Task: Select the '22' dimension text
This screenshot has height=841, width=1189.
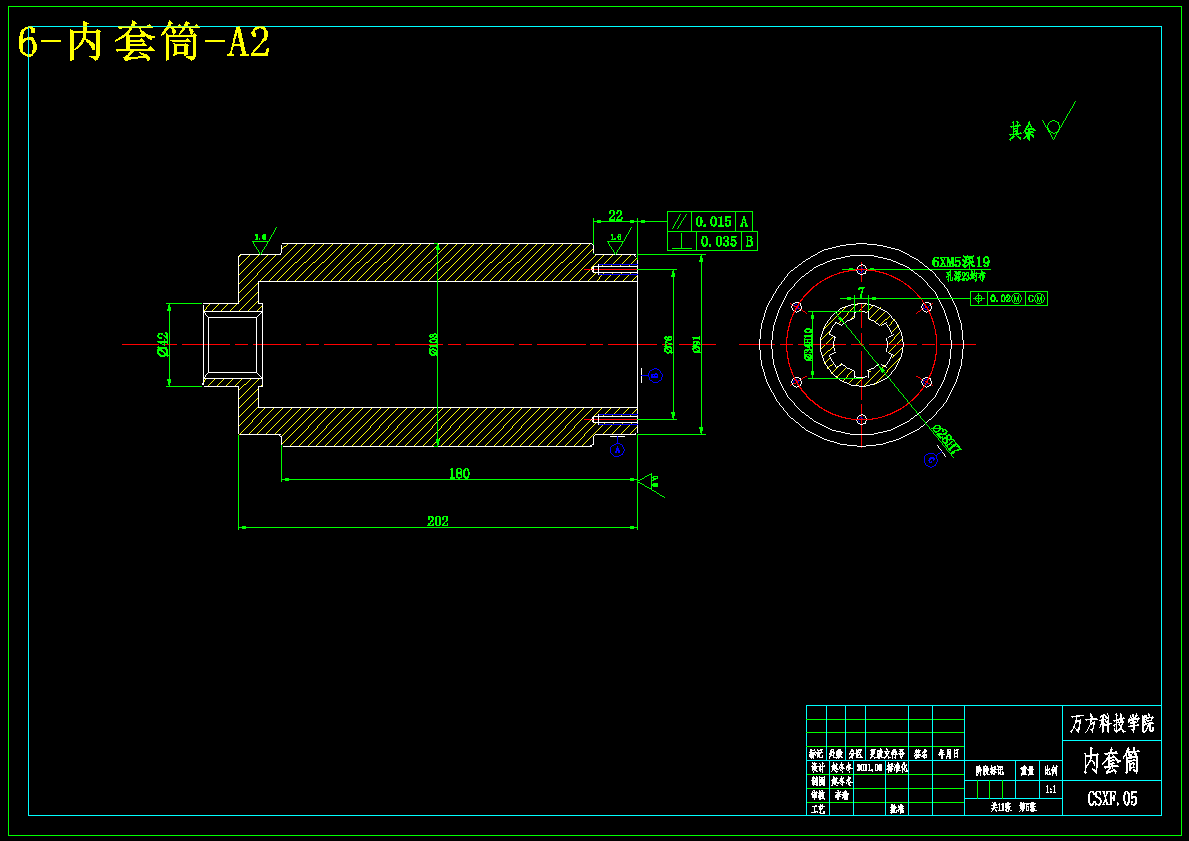Action: (x=615, y=216)
